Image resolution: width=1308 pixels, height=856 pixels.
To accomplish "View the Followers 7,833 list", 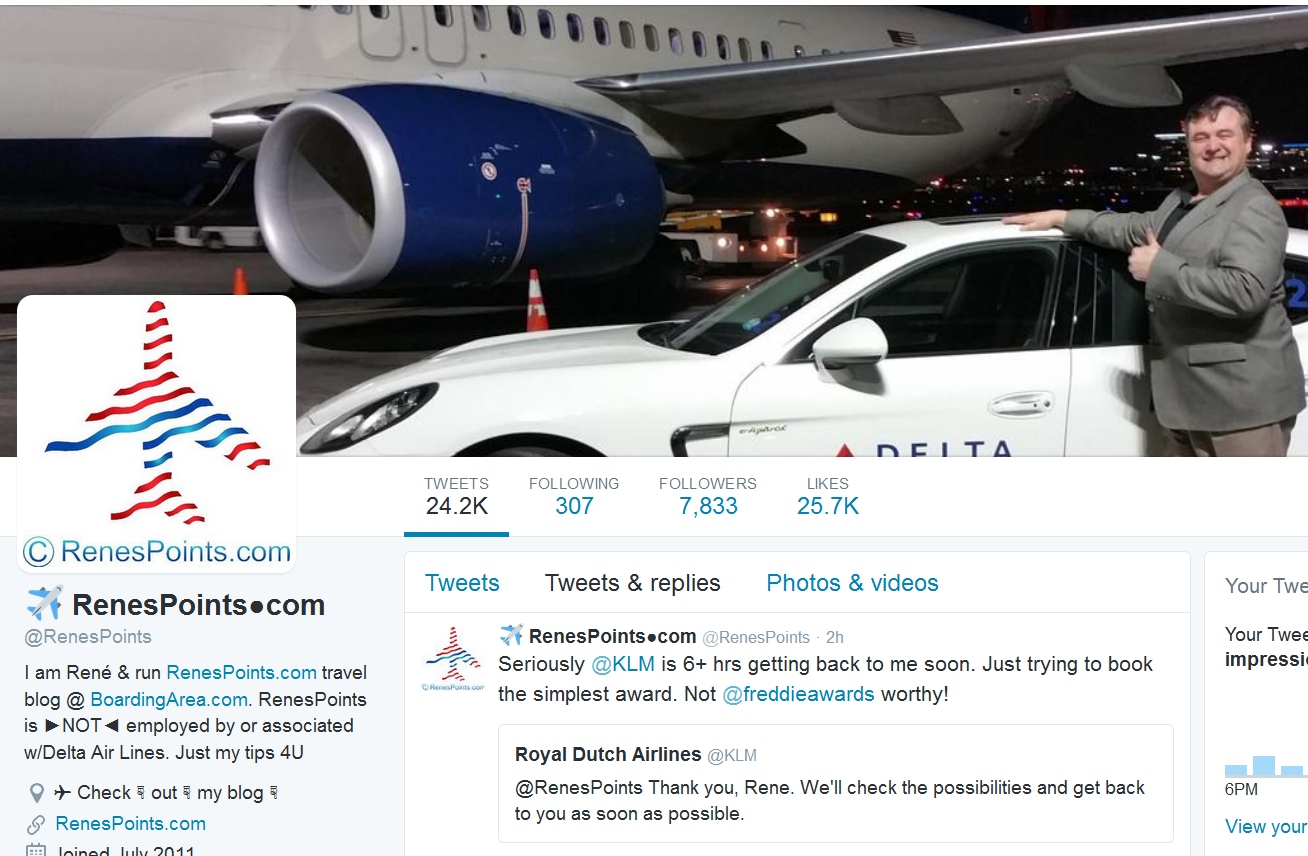I will point(708,496).
